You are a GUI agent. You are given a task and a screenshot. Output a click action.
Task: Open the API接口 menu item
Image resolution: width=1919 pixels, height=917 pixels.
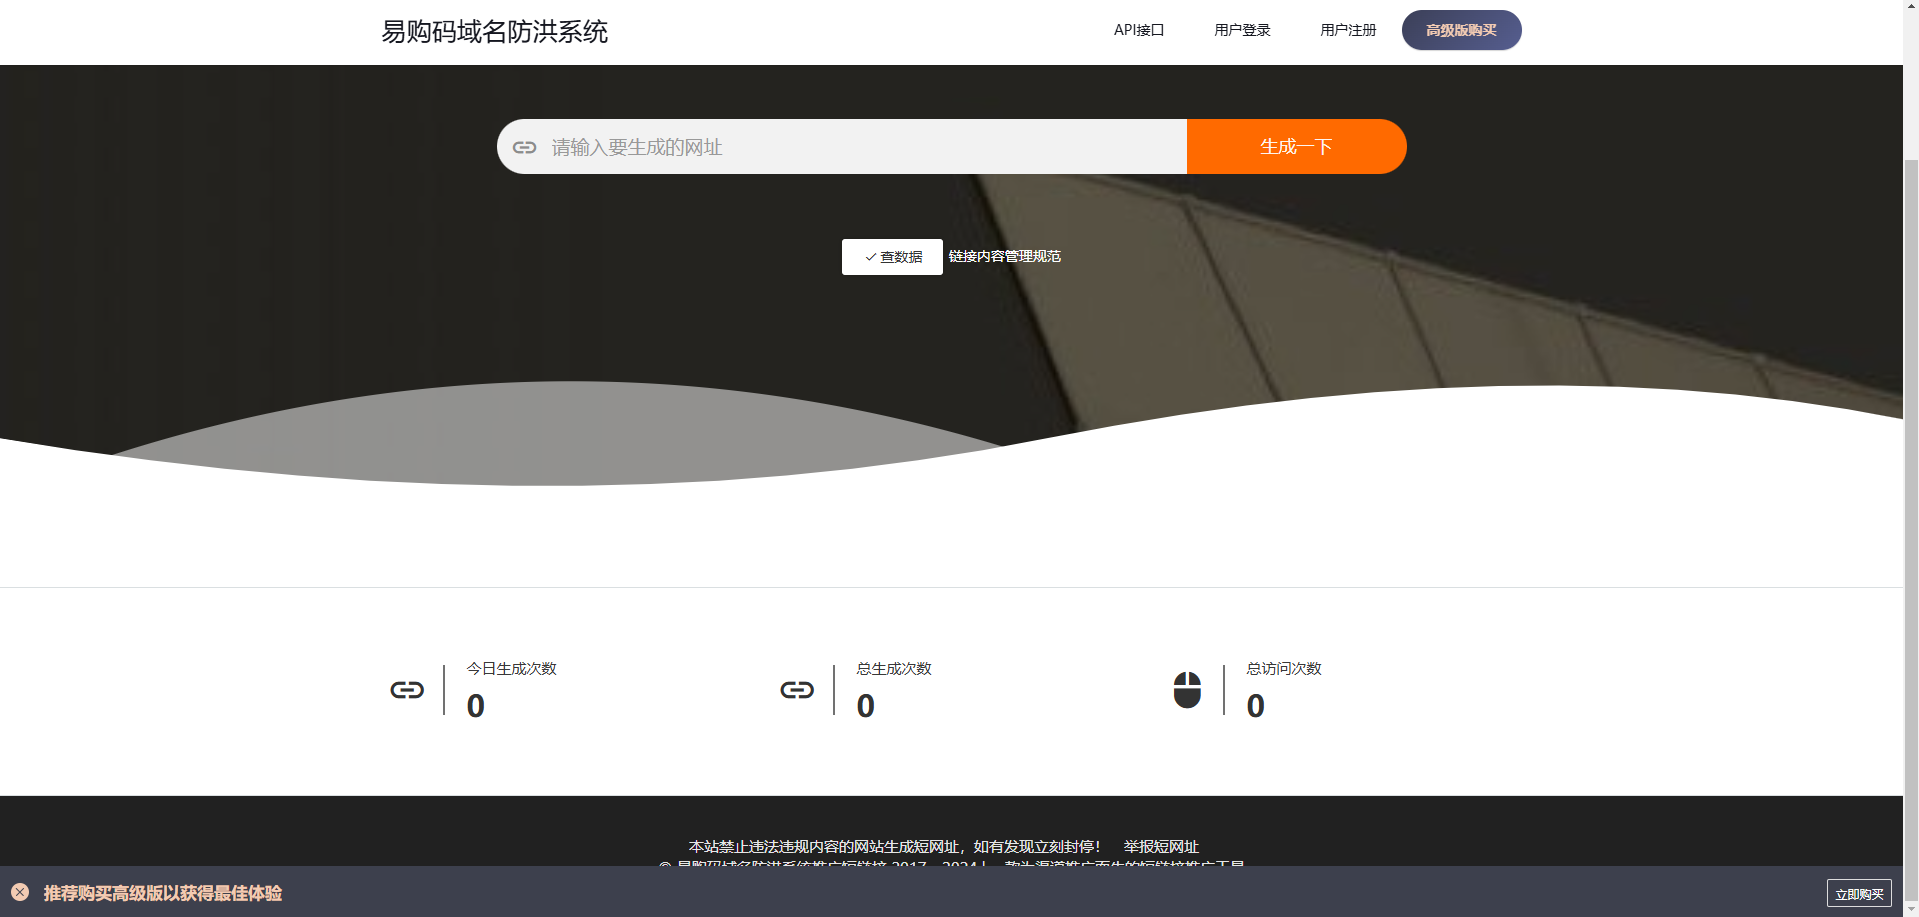[1139, 30]
